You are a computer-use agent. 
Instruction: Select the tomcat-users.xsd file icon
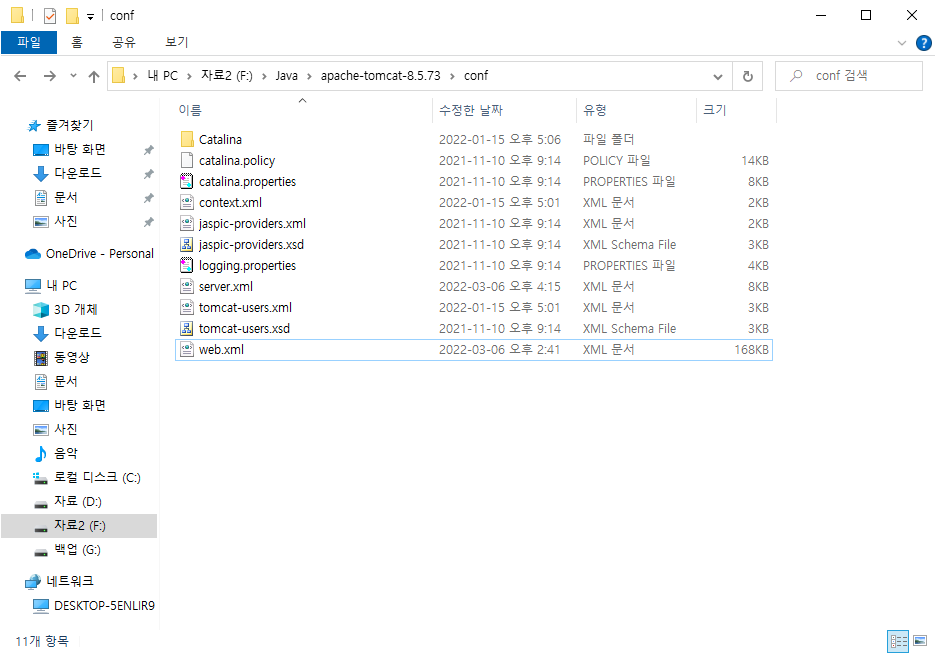[187, 328]
